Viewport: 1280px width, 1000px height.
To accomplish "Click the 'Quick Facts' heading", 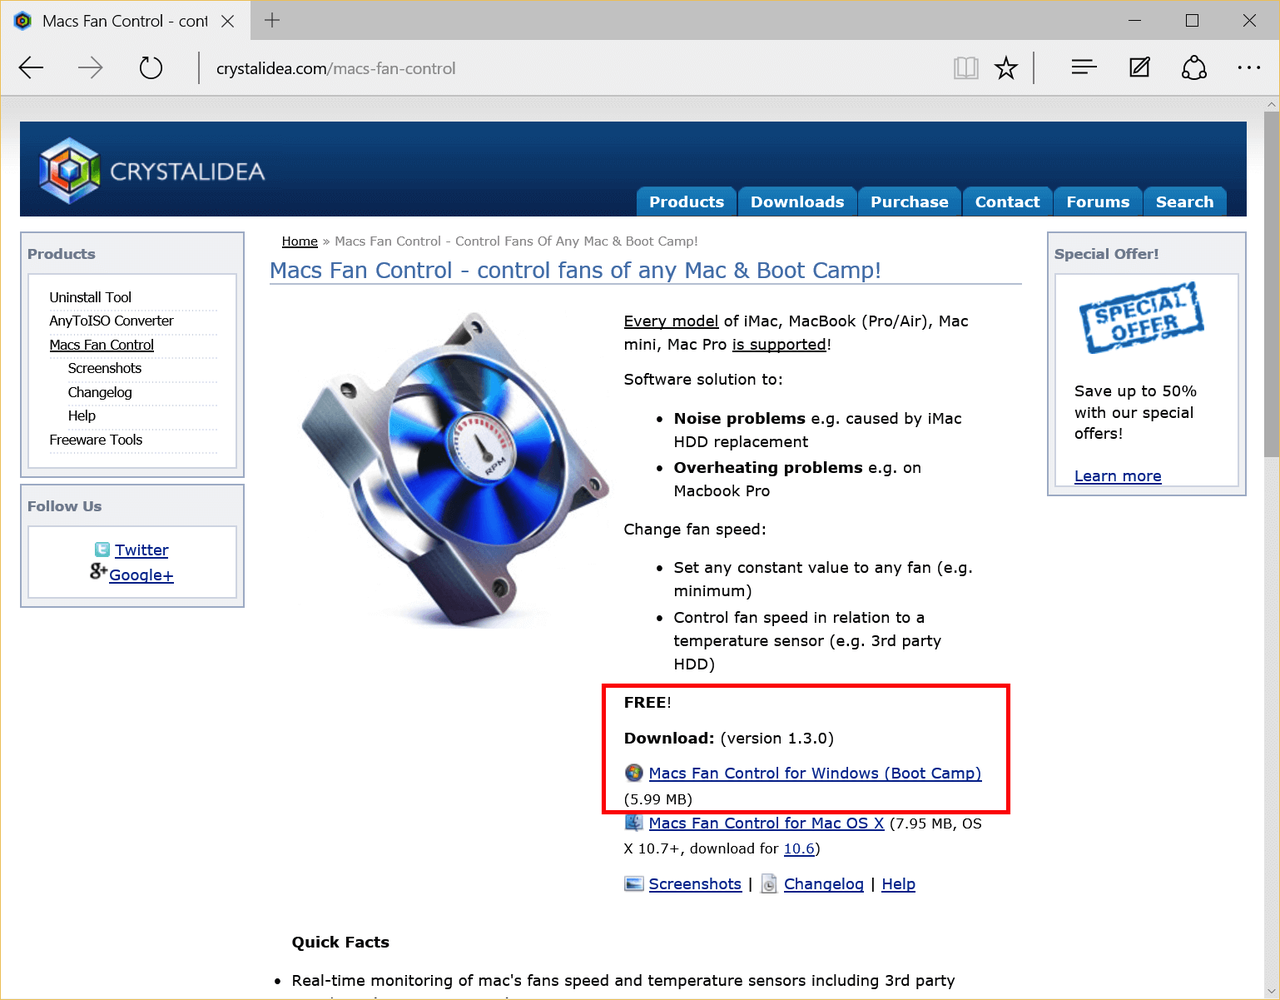I will click(x=341, y=942).
